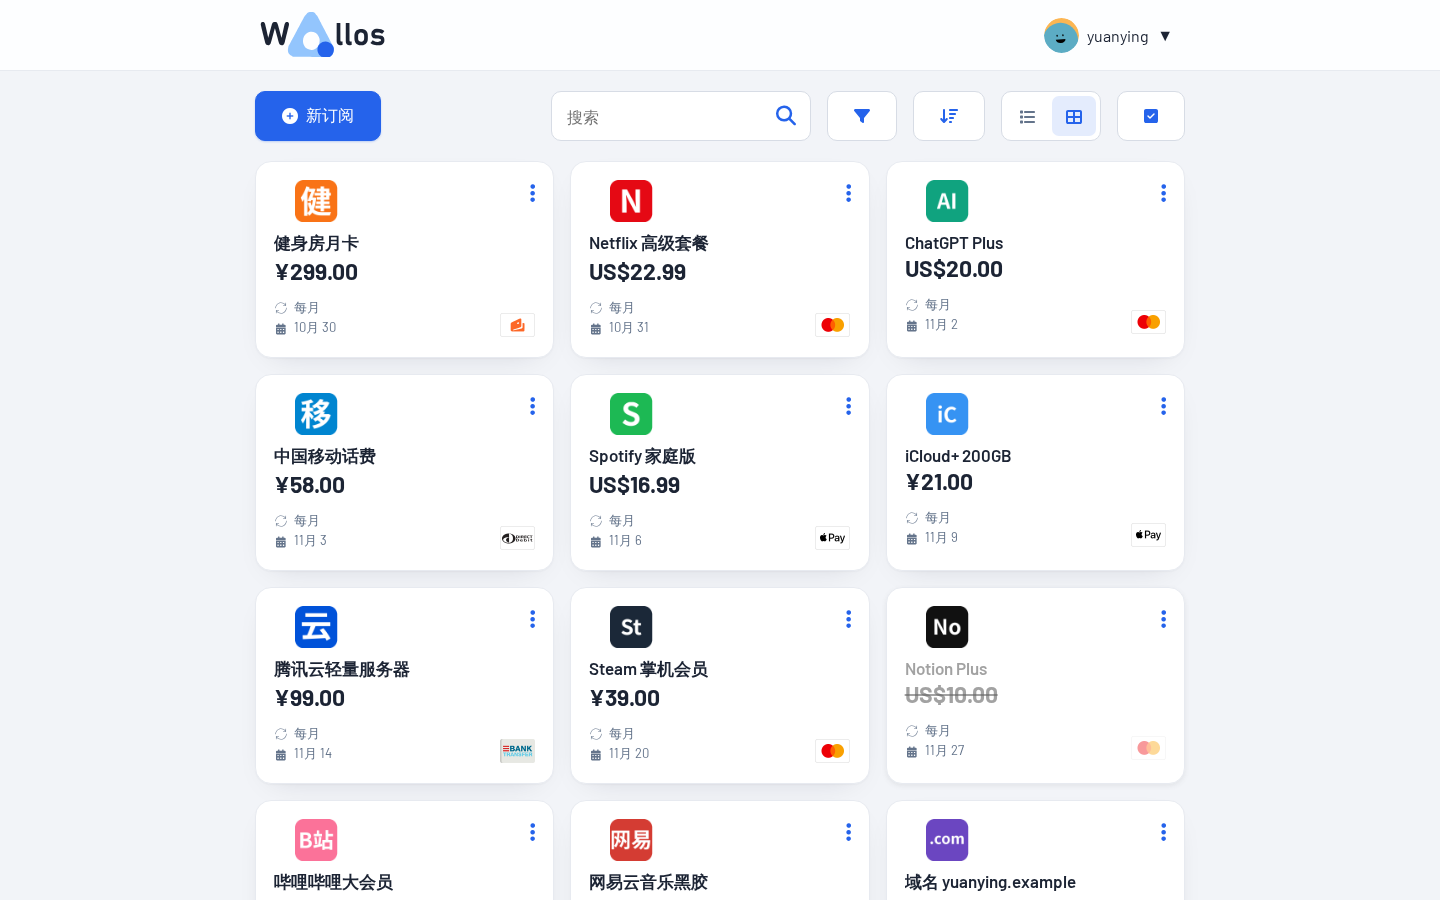Click the yuanying username text
Image resolution: width=1440 pixels, height=900 pixels.
pyautogui.click(x=1118, y=37)
